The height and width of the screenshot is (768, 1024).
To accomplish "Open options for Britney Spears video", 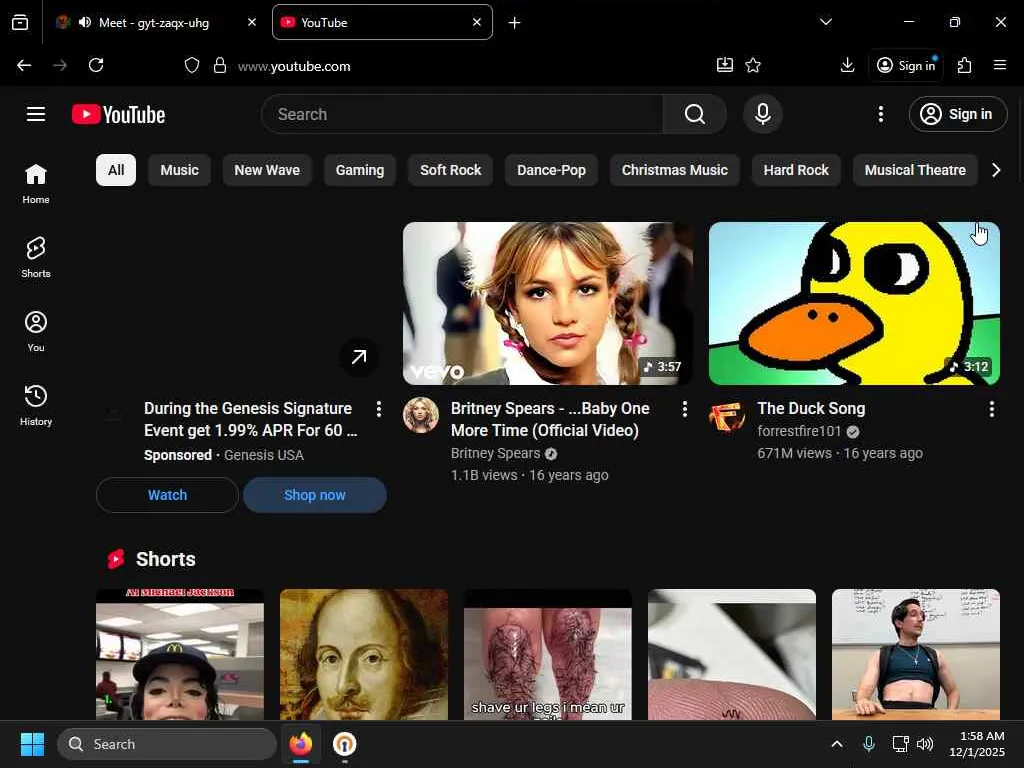I will (684, 409).
